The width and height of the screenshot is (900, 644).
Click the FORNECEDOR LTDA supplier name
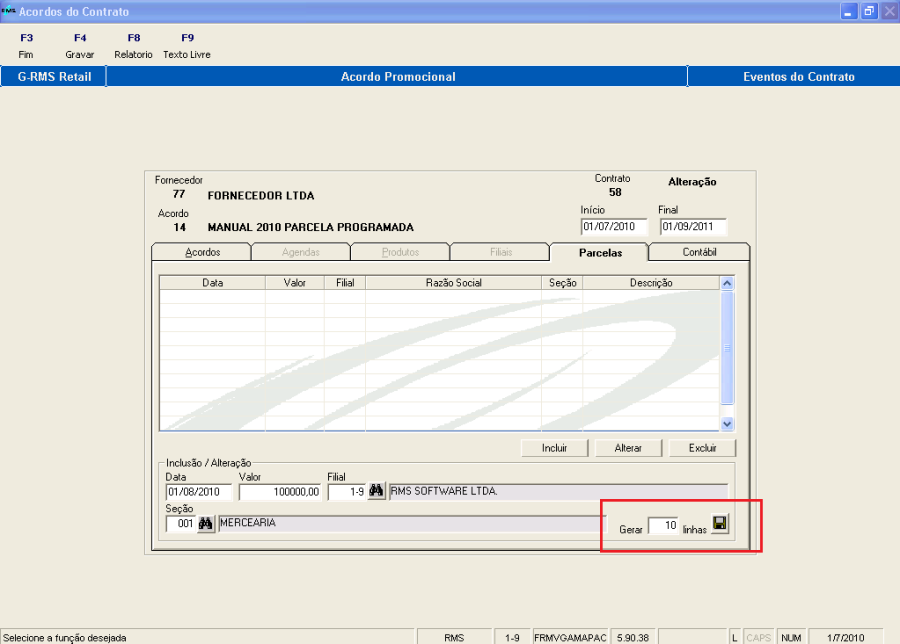click(261, 196)
